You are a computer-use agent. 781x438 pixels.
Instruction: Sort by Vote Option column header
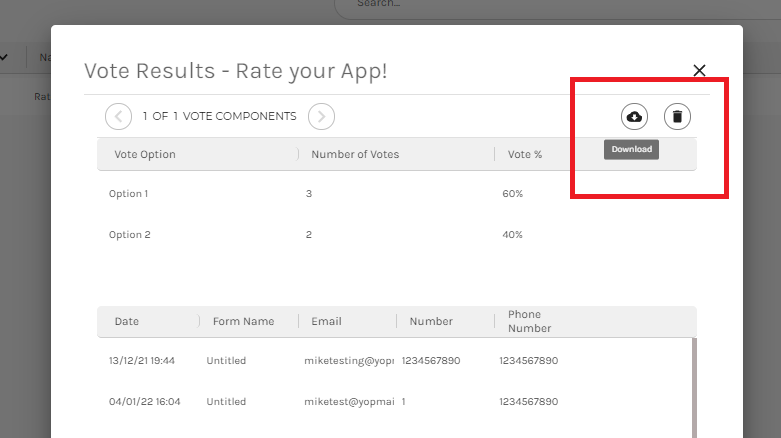tap(145, 155)
